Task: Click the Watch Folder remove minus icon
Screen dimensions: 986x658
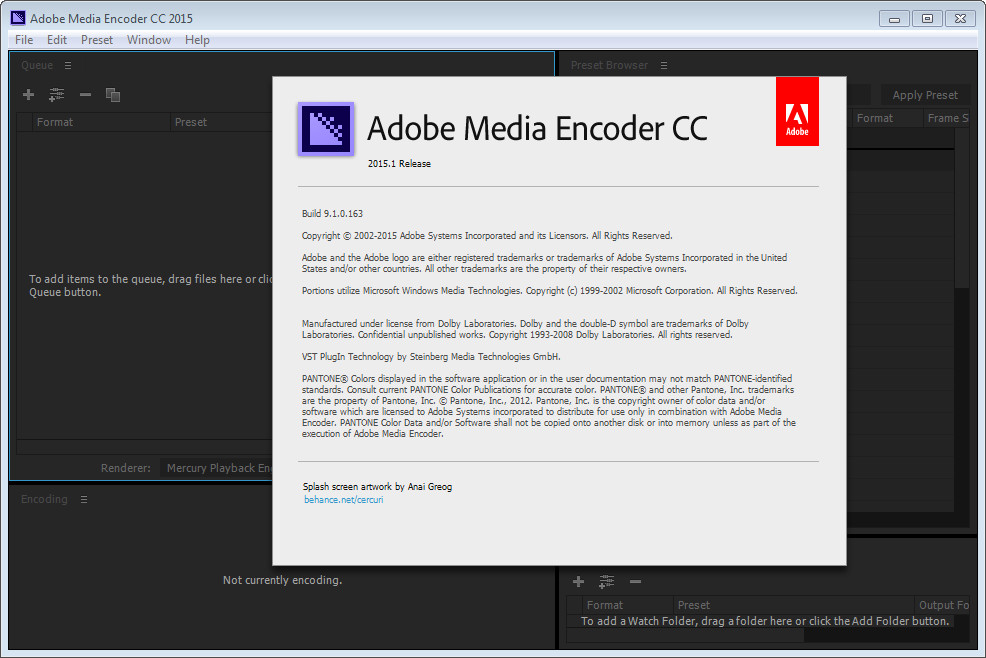Action: [635, 581]
